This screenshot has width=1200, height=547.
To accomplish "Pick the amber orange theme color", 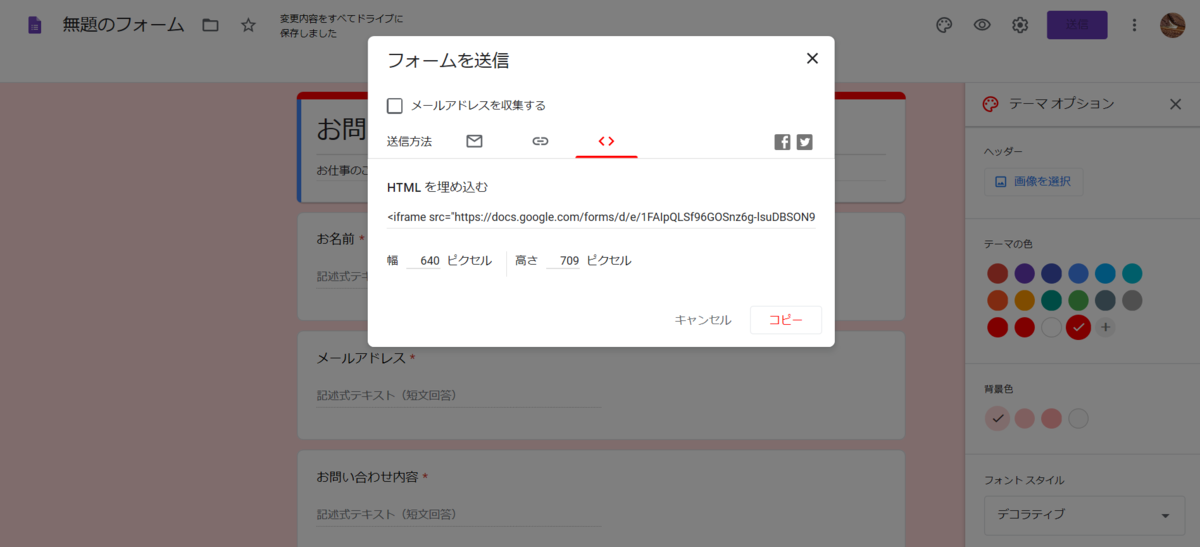I will tap(1024, 300).
